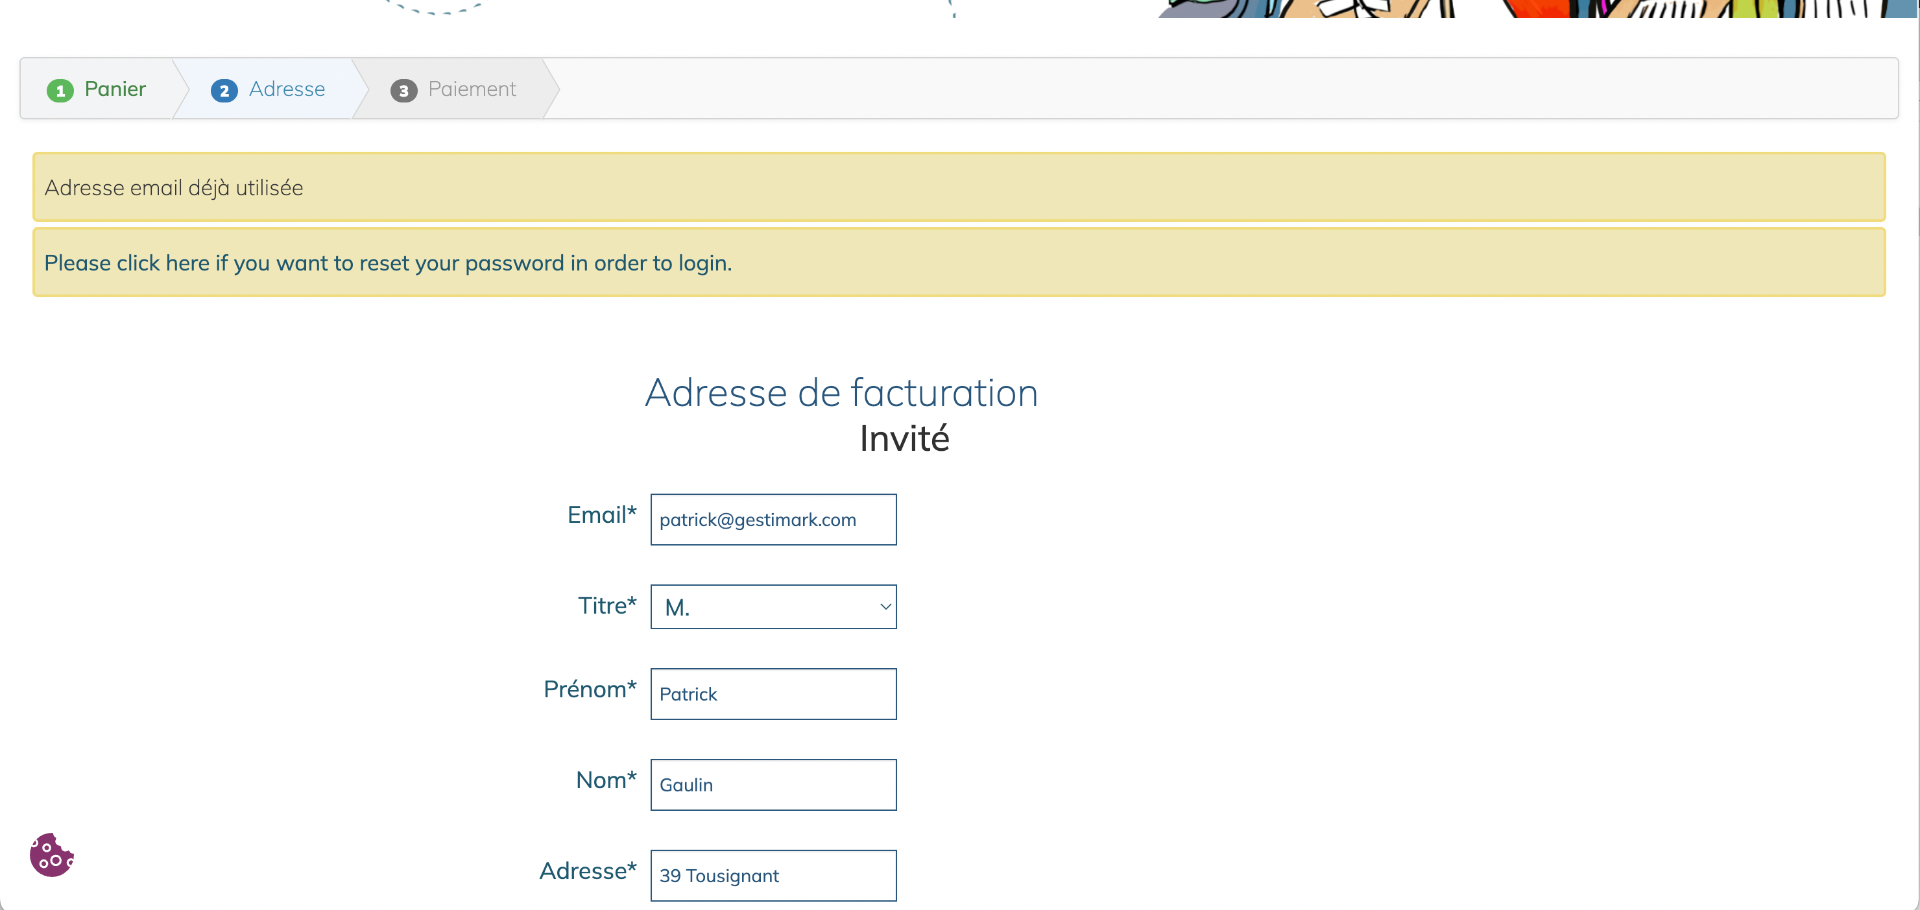Screen dimensions: 1920x910
Task: Click the 'Adresse de facturation' heading
Action: coord(841,393)
